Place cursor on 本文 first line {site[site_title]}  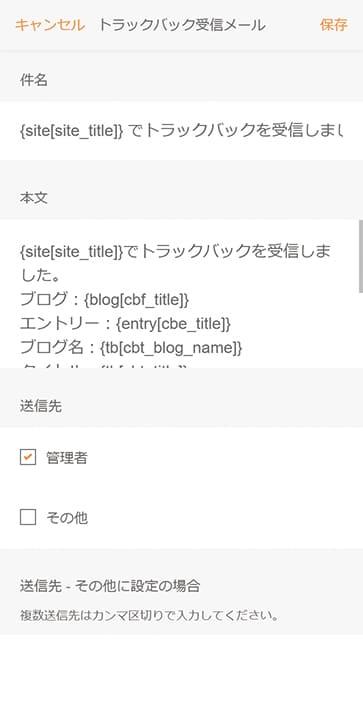175,252
